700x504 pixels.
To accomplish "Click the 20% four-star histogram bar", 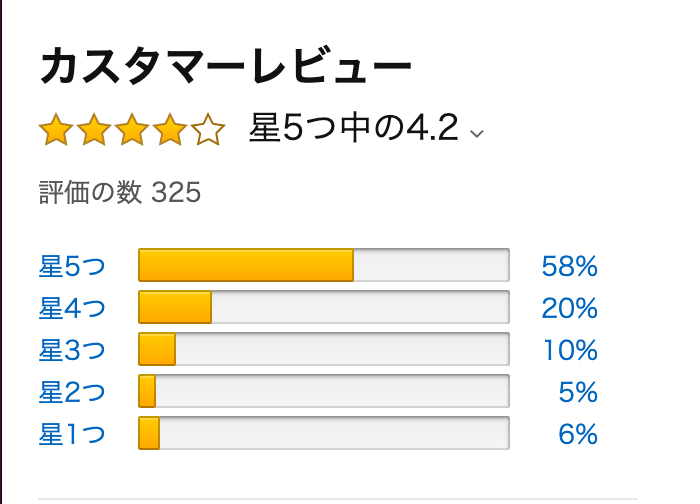I will click(x=324, y=307).
